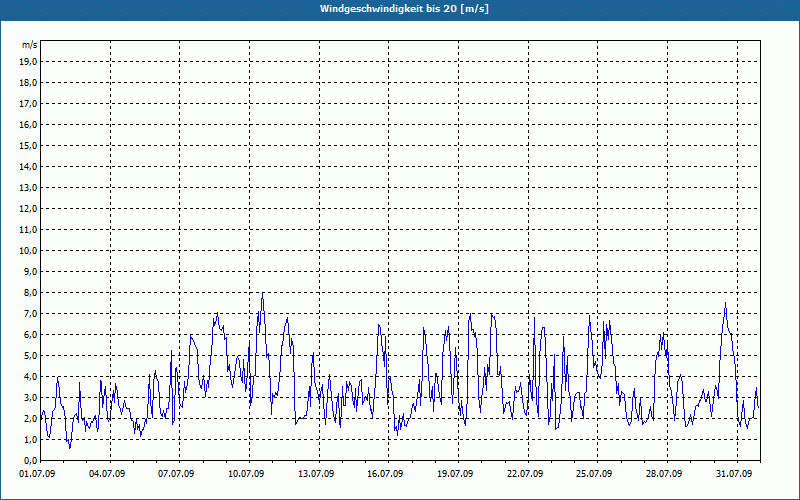Click the 28.07.09 date label
The image size is (800, 500).
coord(664,474)
